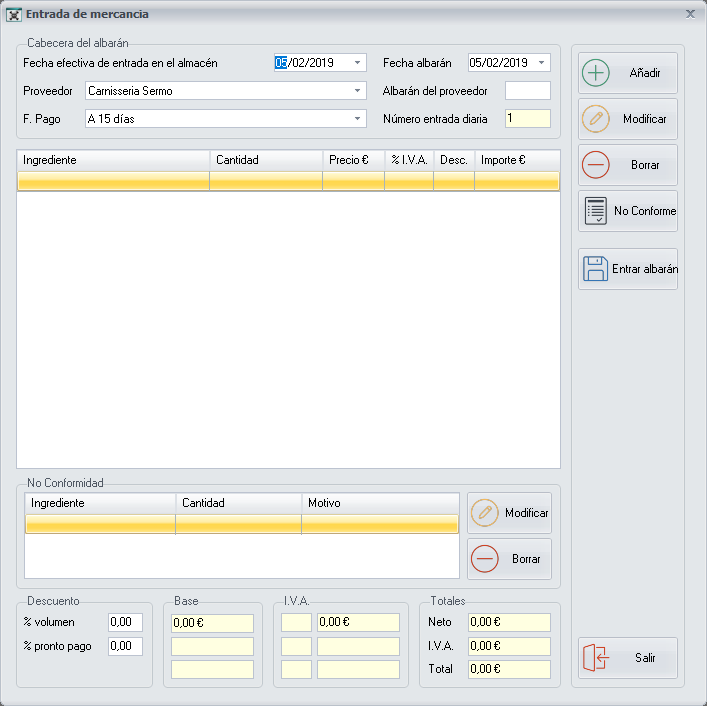This screenshot has width=707, height=706.
Task: Open the effective entry date dropdown arrow
Action: click(358, 63)
